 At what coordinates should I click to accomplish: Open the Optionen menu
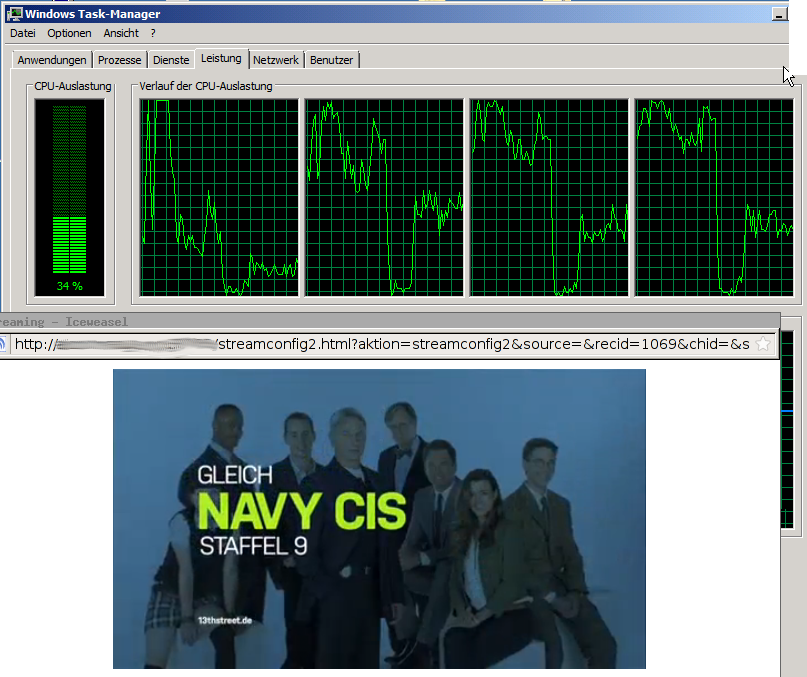point(69,33)
